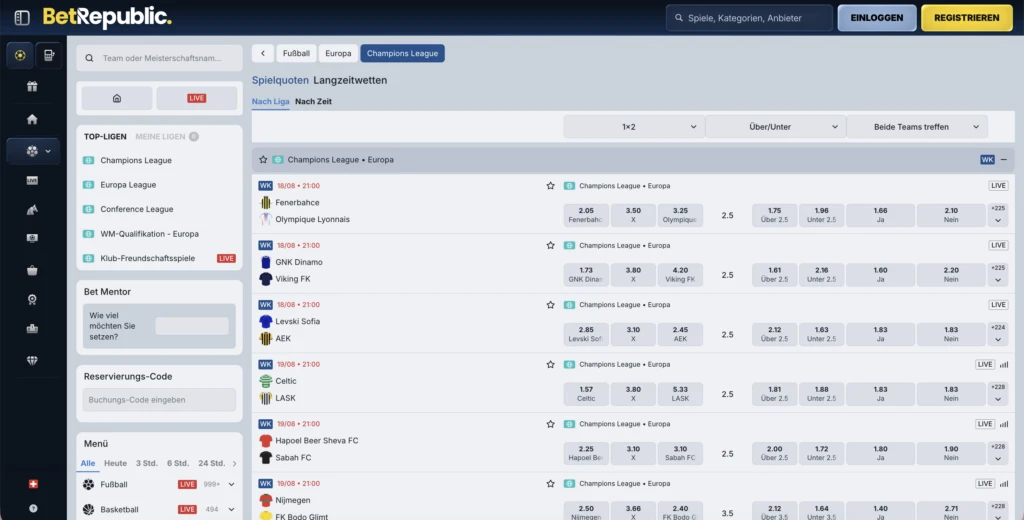Open the Über/Unter market dropdown
Image resolution: width=1024 pixels, height=520 pixels.
pyautogui.click(x=776, y=127)
